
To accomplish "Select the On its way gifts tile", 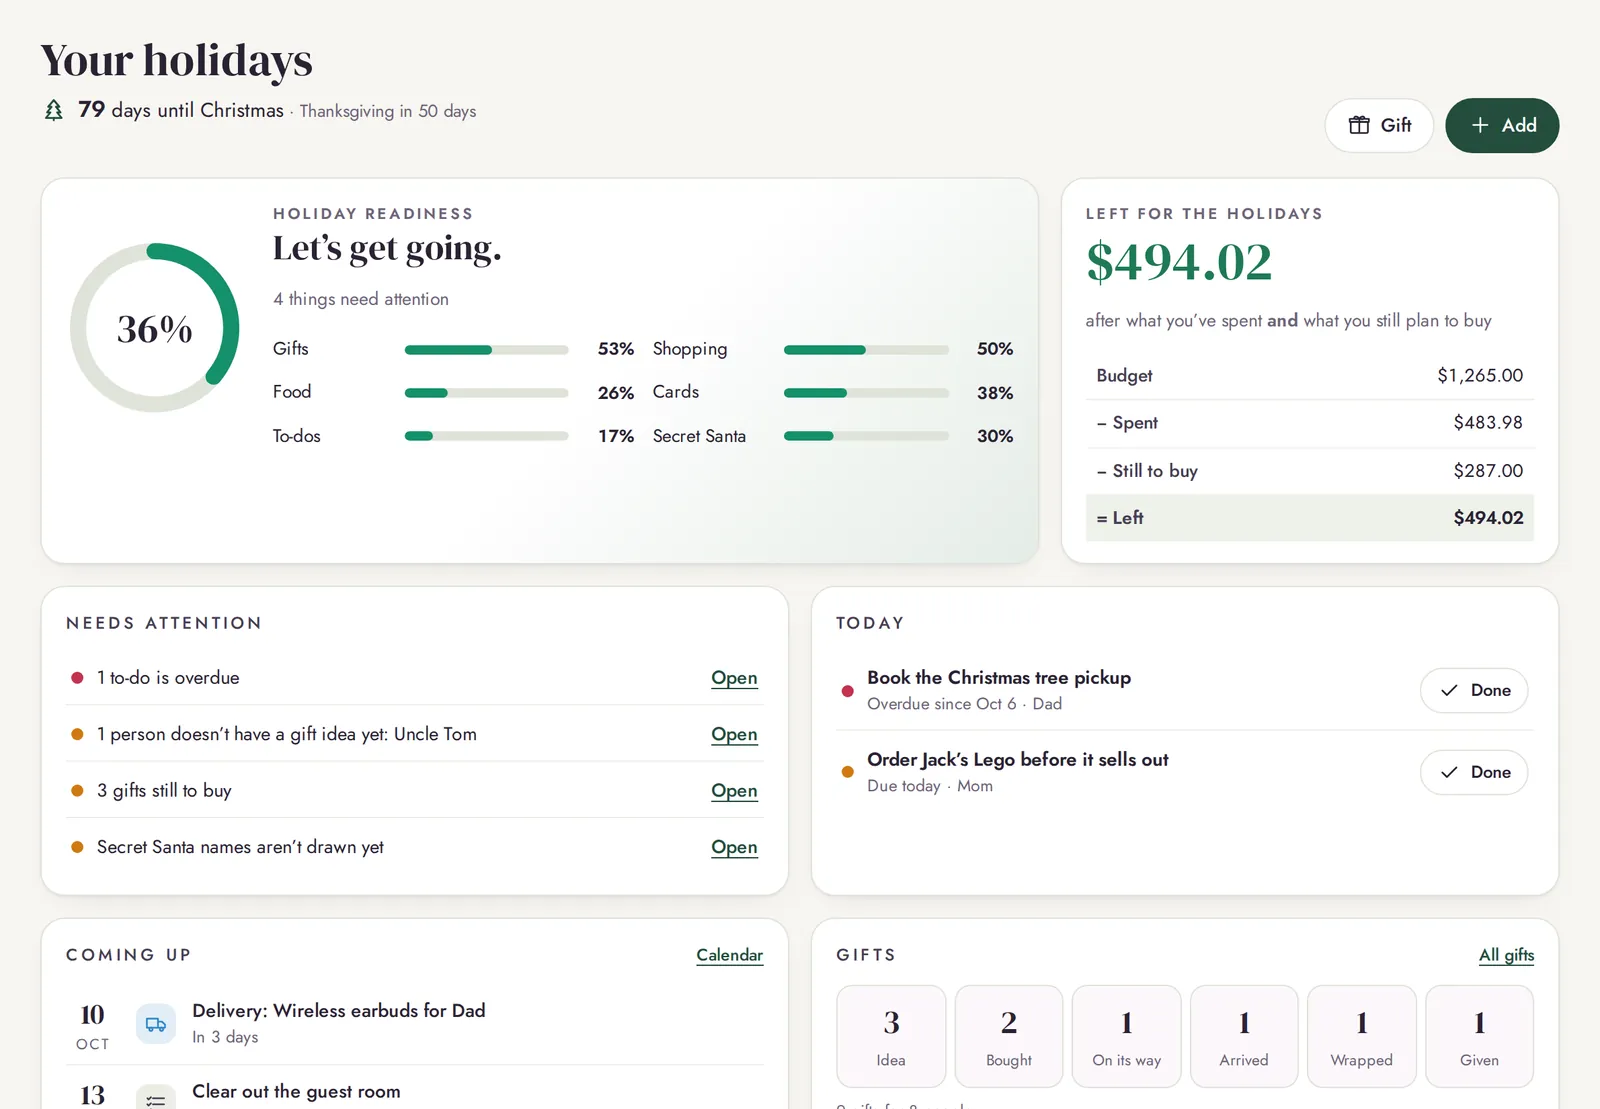I will click(x=1126, y=1036).
